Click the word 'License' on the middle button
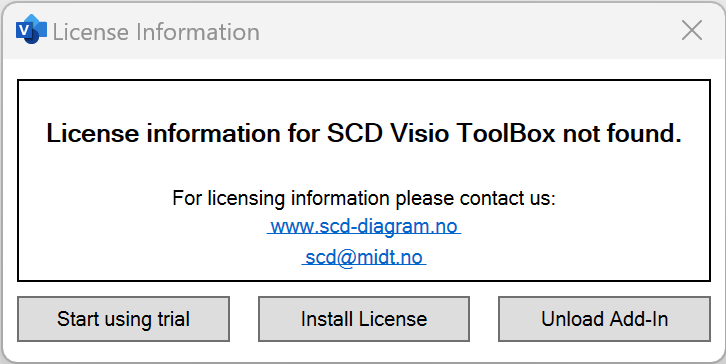The image size is (726, 364). (x=393, y=319)
